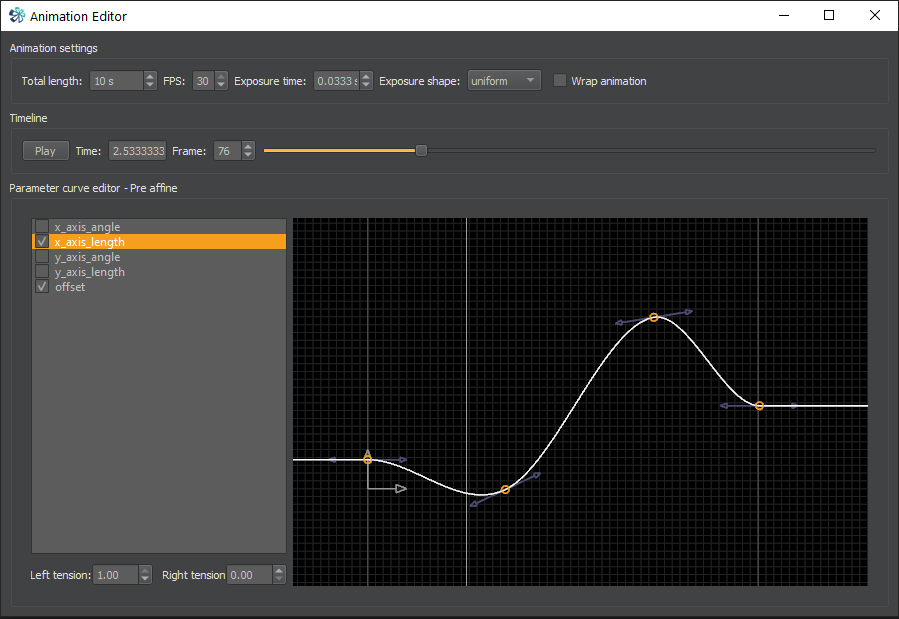Click left tangent handle of dip keyframe
This screenshot has height=619, width=899.
[x=474, y=504]
